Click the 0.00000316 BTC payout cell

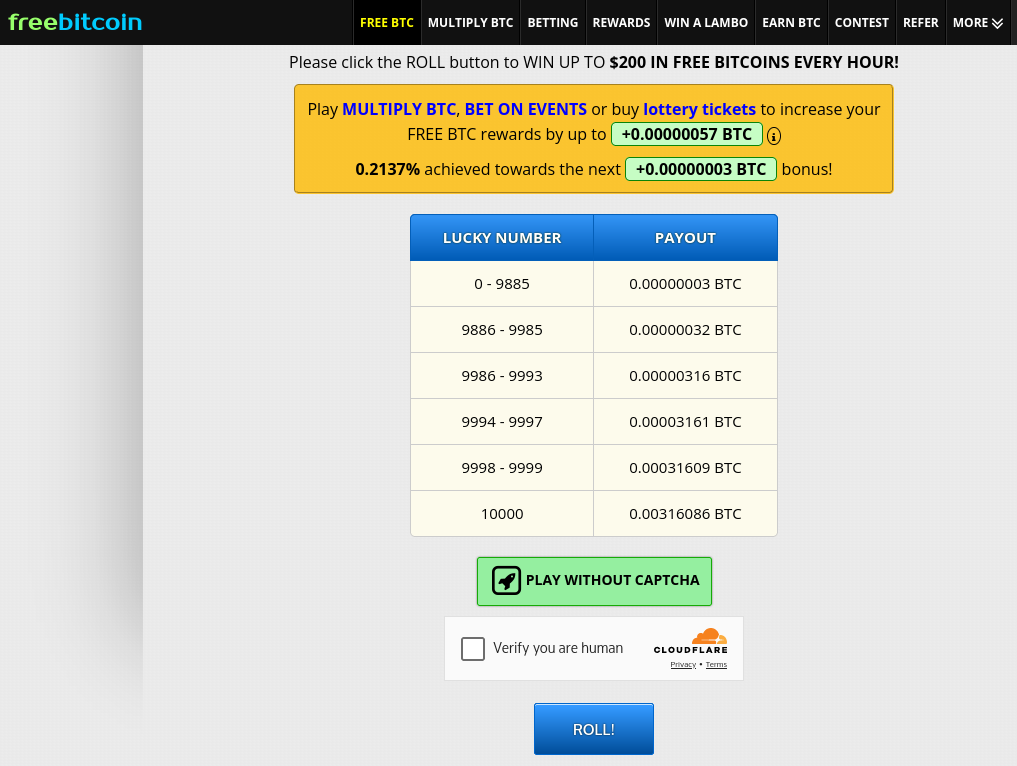click(x=686, y=376)
